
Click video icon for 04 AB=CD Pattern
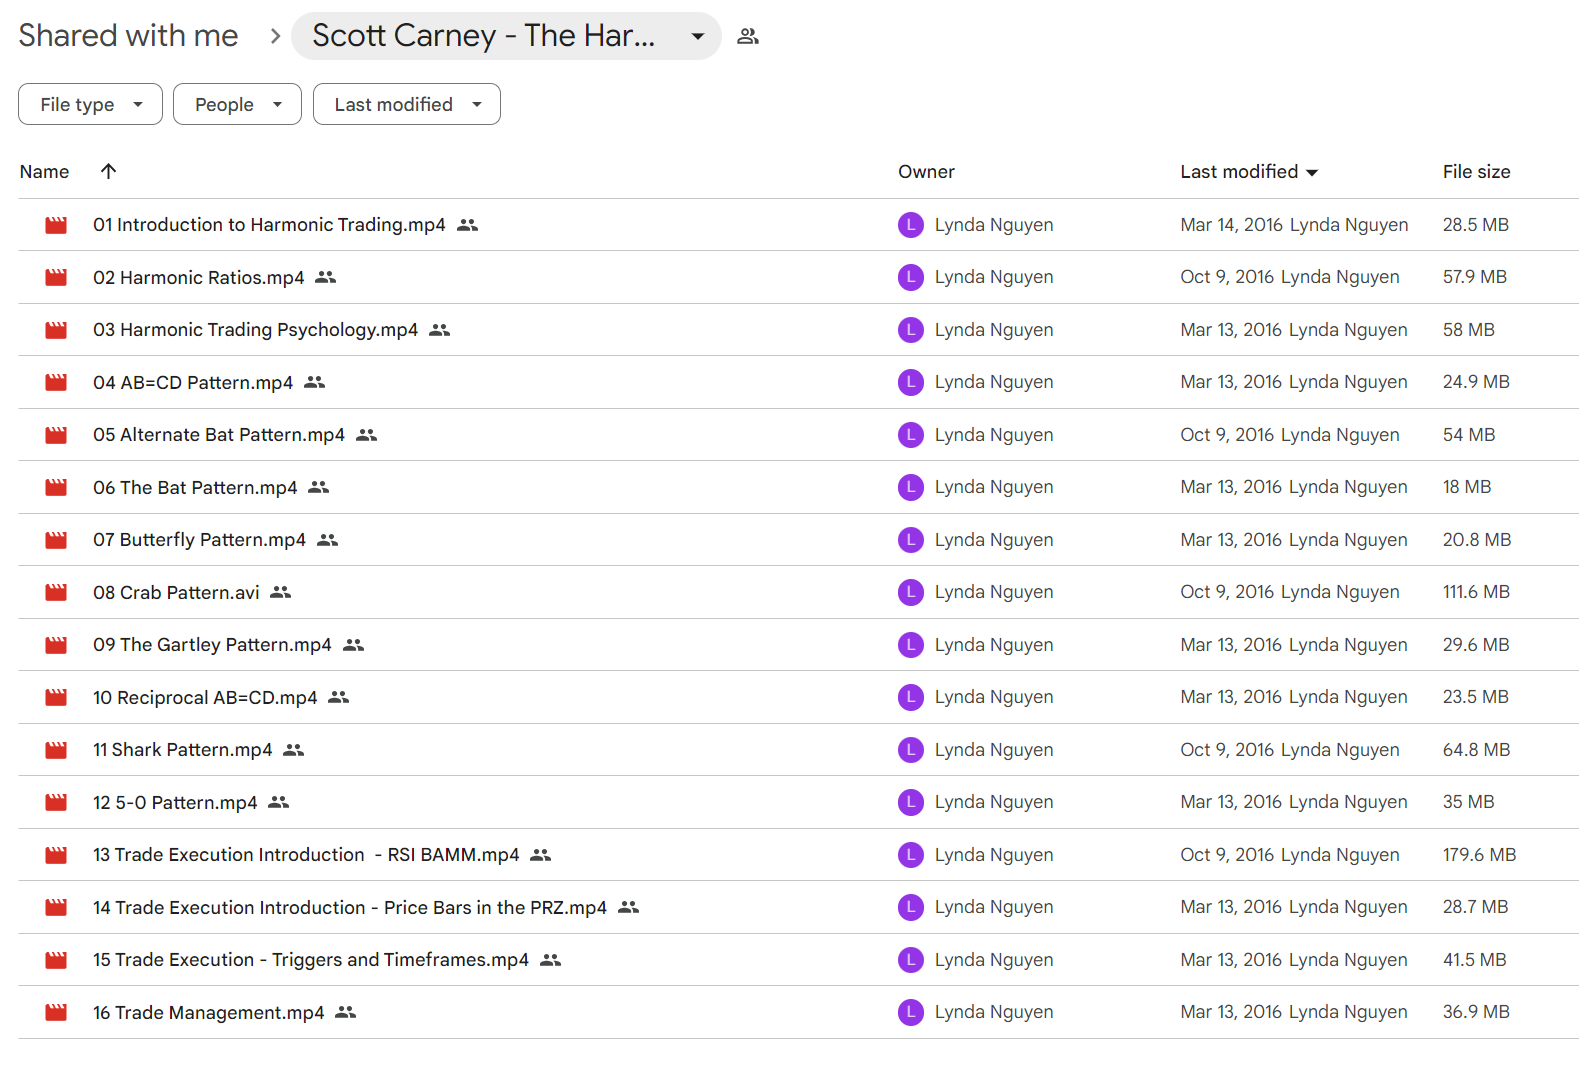[x=56, y=382]
